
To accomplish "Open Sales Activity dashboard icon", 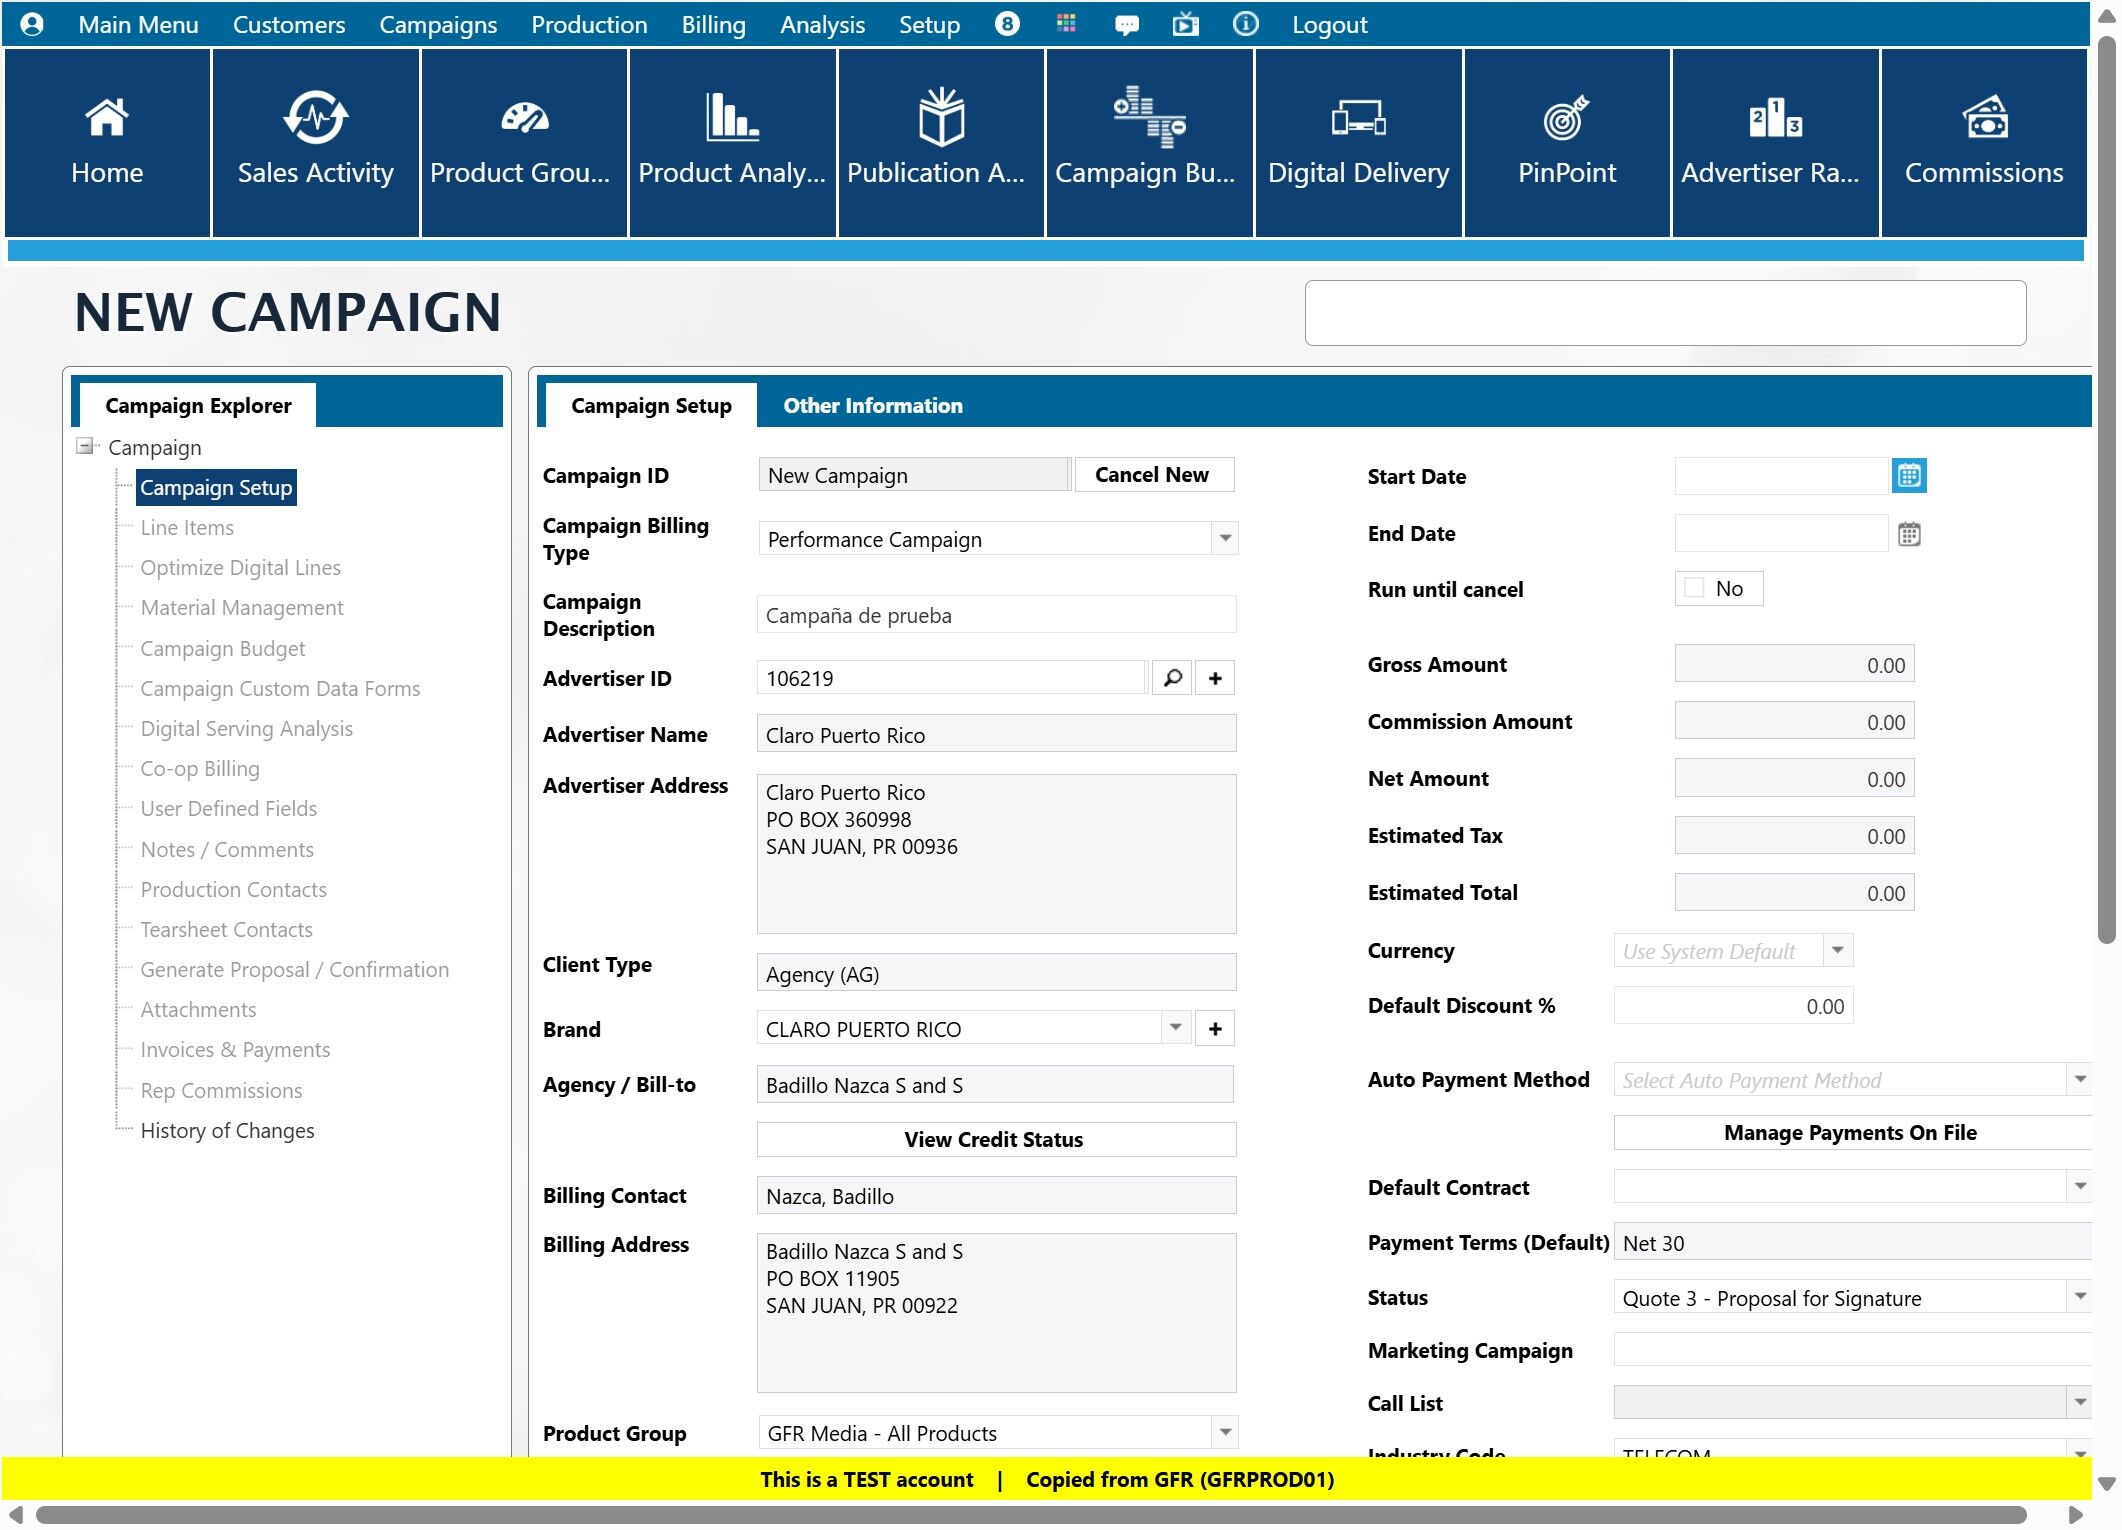I will pyautogui.click(x=315, y=119).
